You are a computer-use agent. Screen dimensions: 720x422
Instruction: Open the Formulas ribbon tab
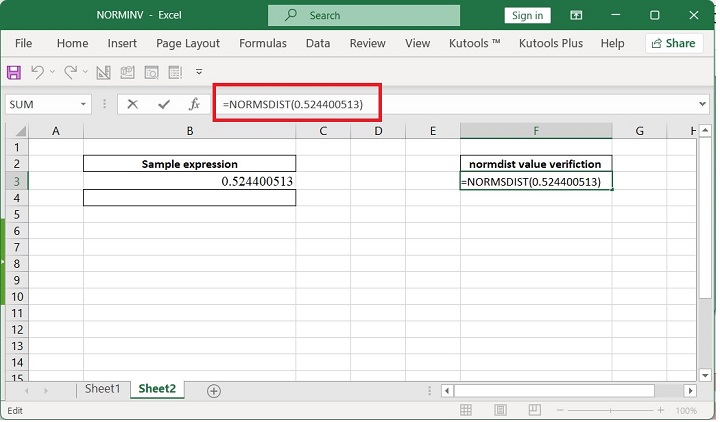(x=263, y=43)
